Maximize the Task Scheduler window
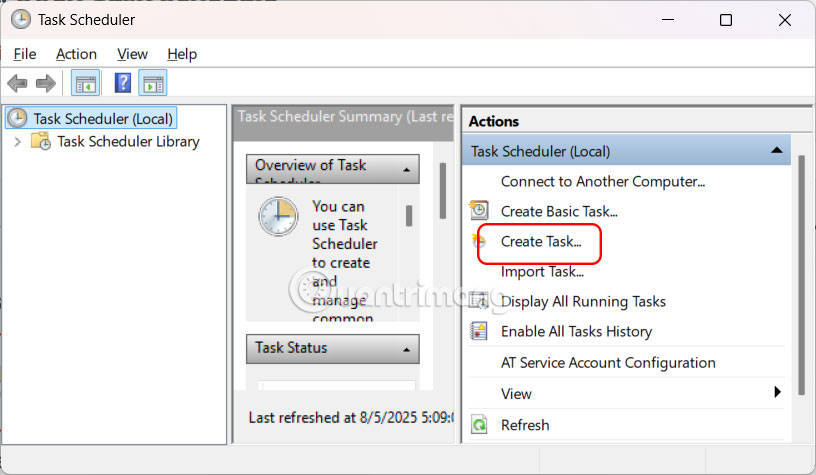Image resolution: width=816 pixels, height=475 pixels. (x=726, y=20)
